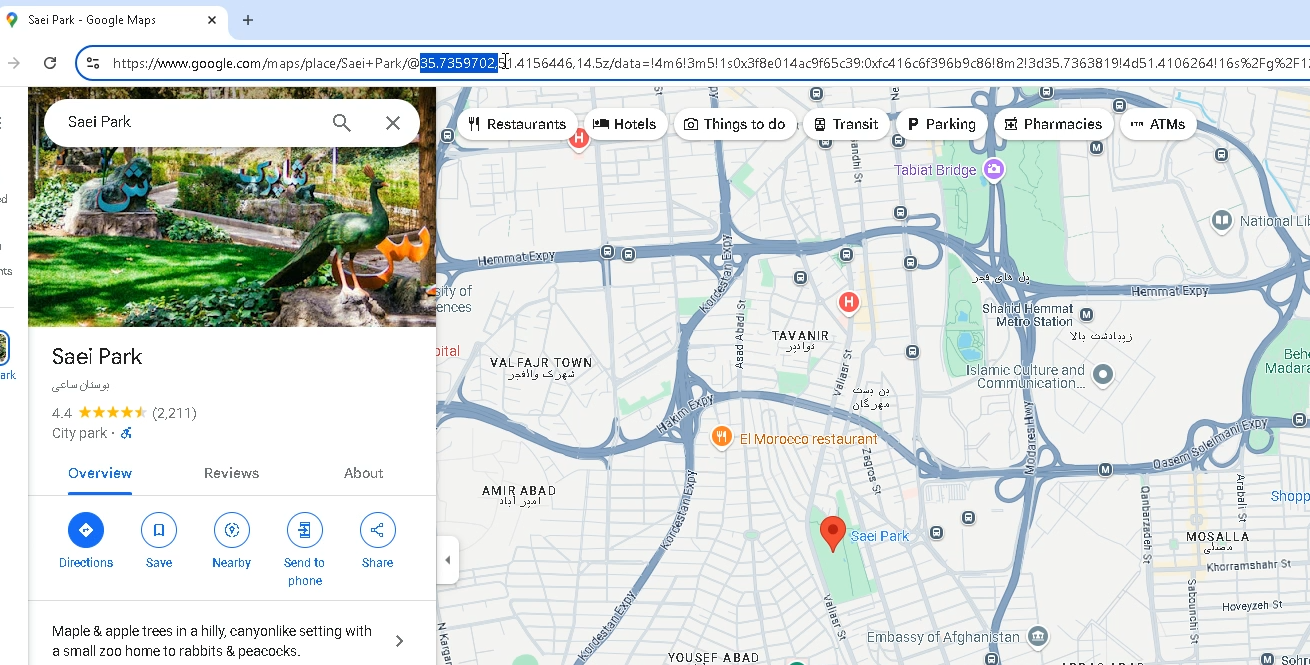Collapse the side panel arrow

(x=447, y=561)
